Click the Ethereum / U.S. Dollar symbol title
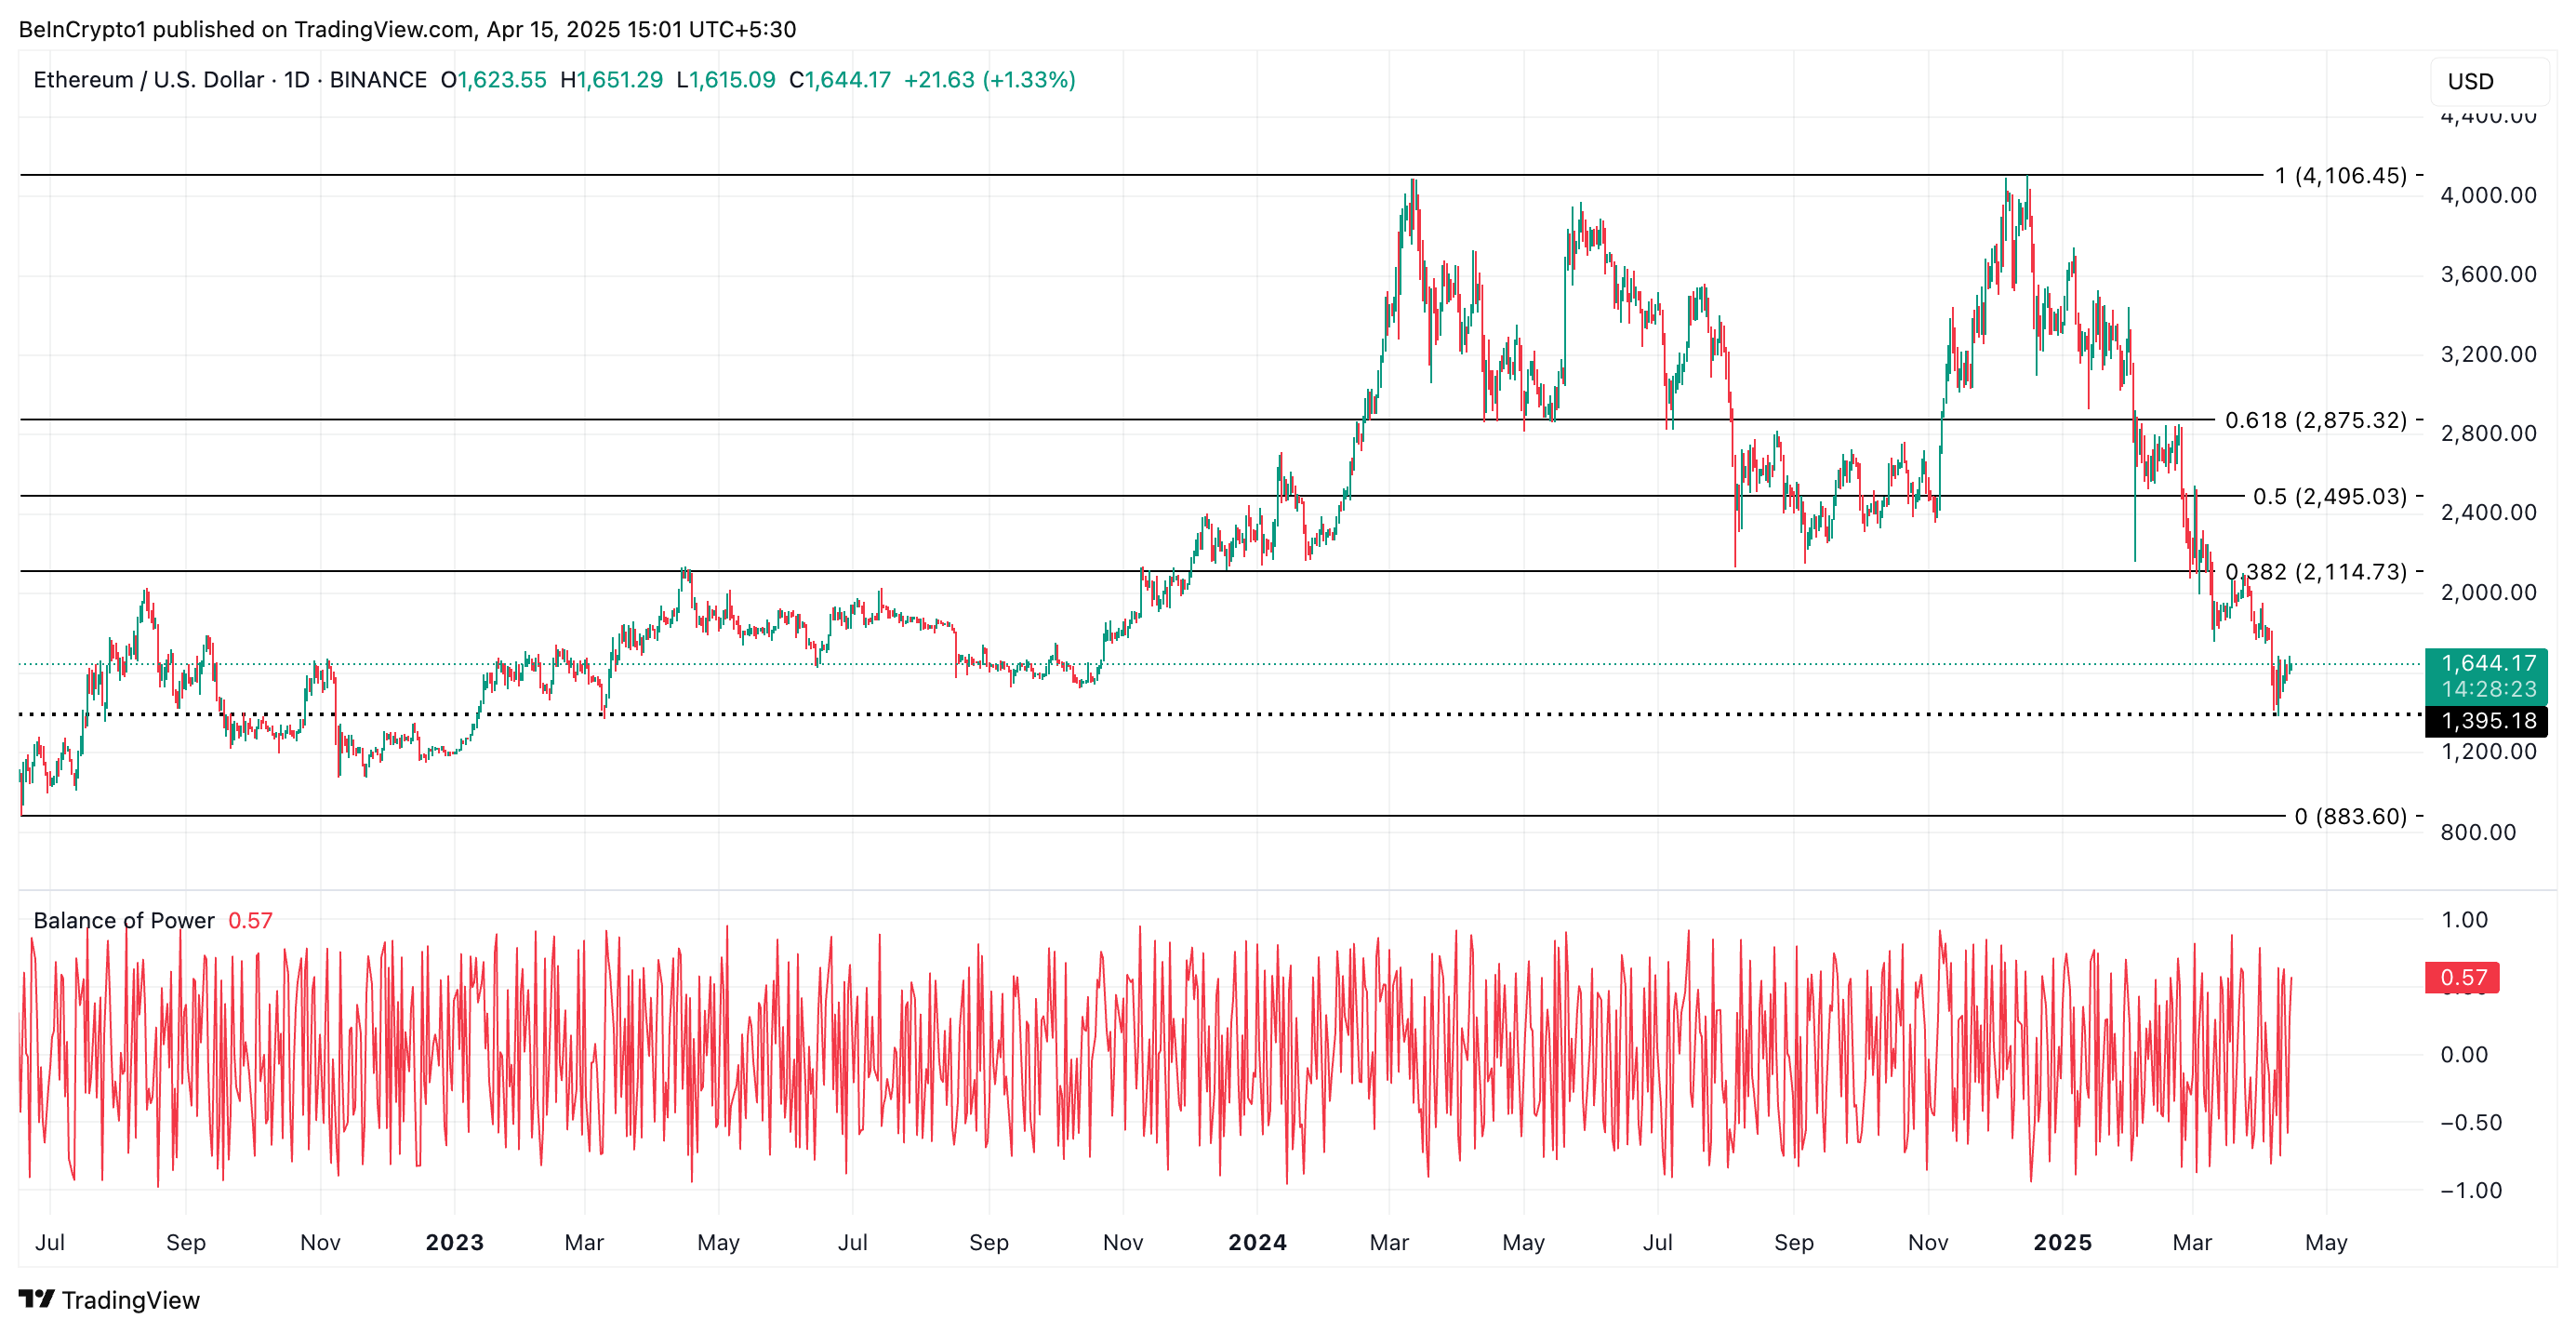 tap(148, 80)
